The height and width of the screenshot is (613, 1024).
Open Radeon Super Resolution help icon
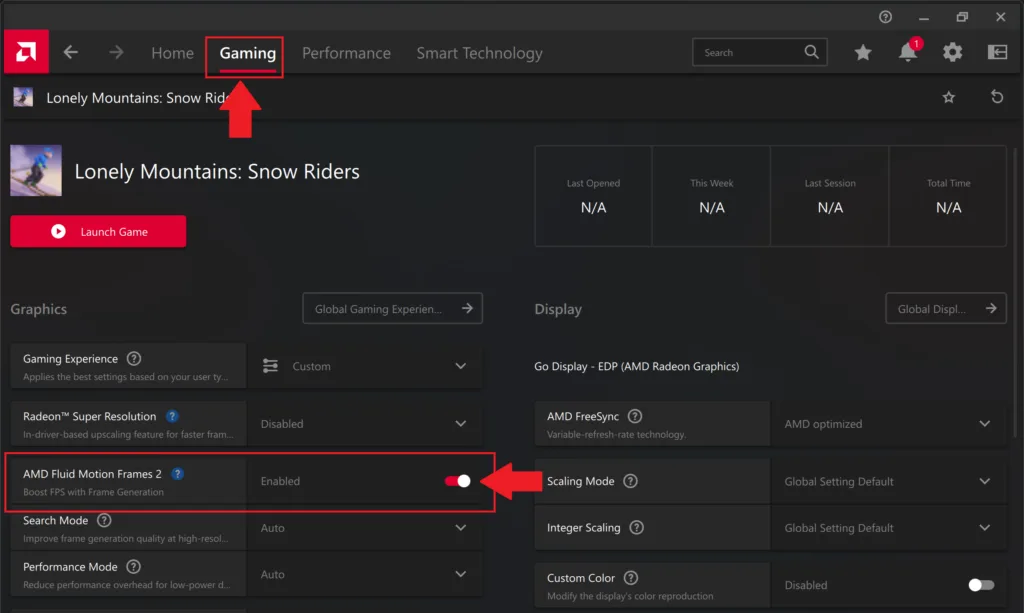coord(172,416)
